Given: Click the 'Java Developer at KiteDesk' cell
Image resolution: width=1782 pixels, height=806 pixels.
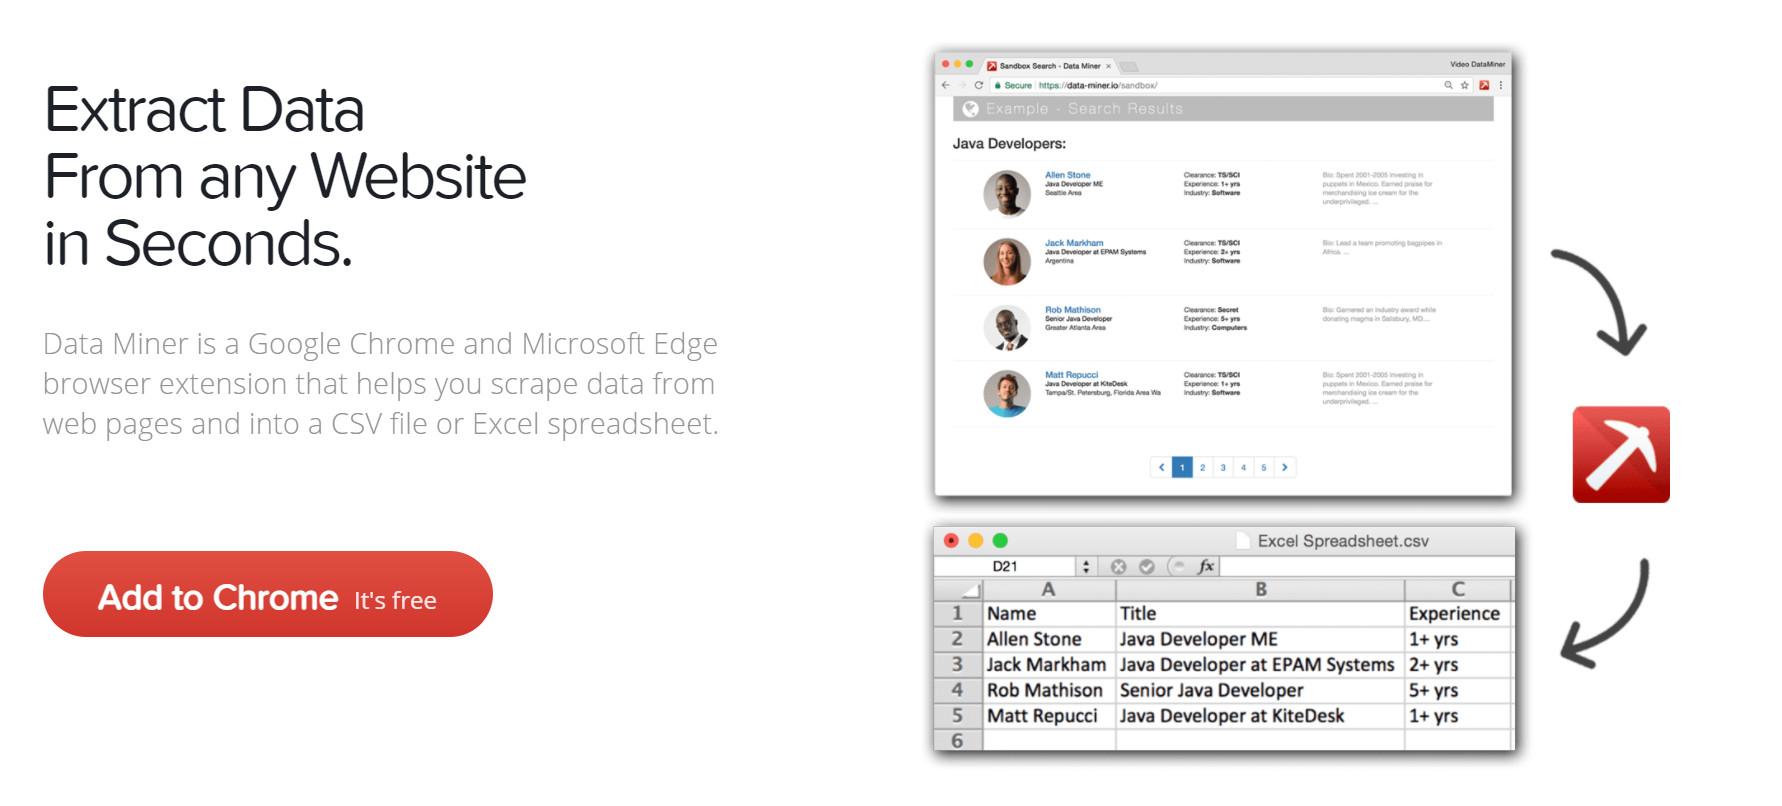Looking at the screenshot, I should (x=1260, y=716).
